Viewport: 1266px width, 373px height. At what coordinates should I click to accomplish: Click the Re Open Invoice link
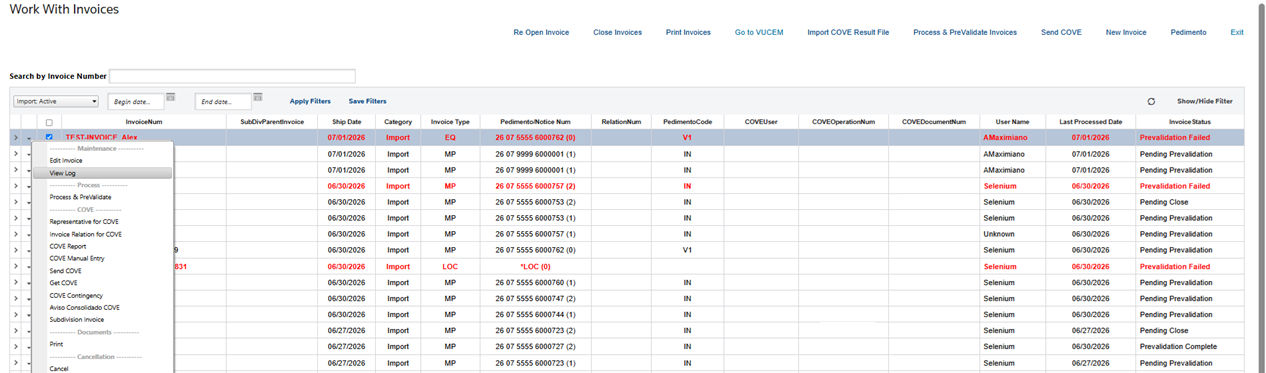[x=541, y=32]
